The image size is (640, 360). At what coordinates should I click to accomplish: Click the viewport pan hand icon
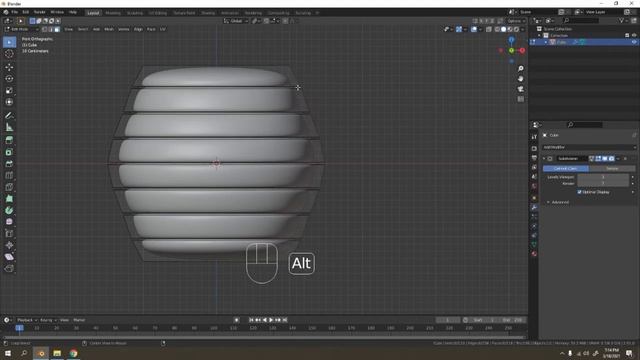click(520, 79)
